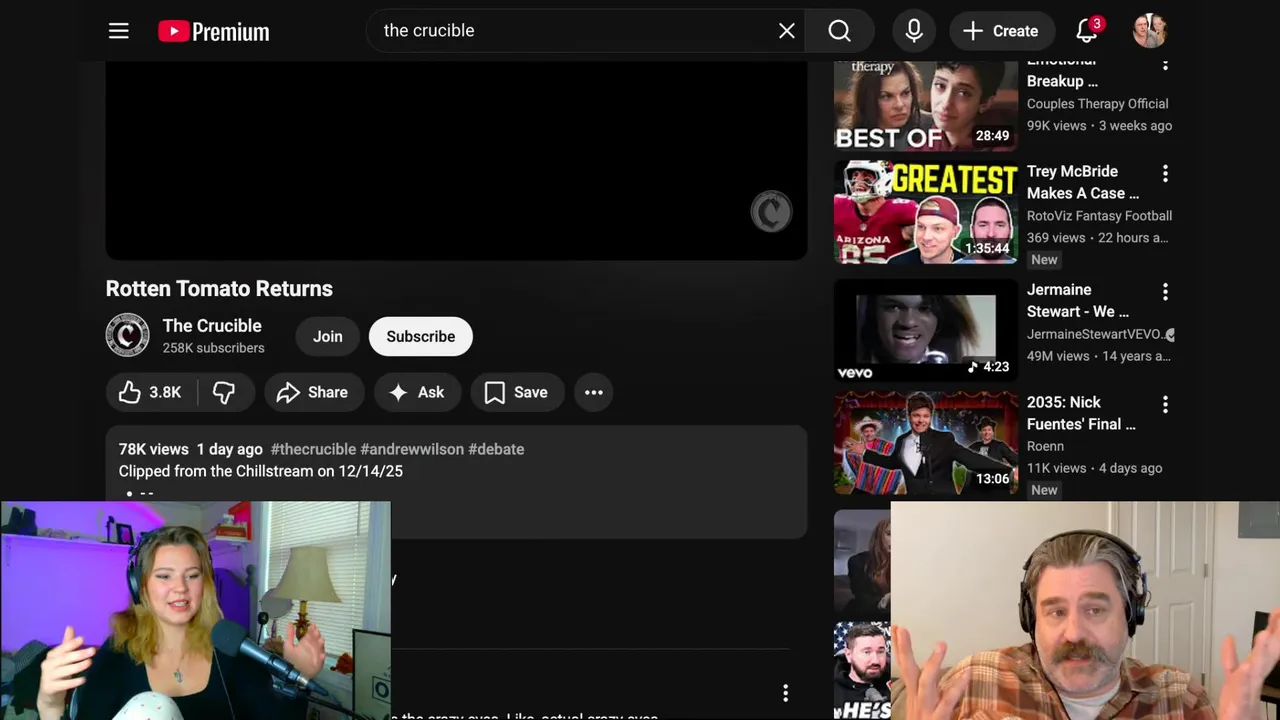The image size is (1280, 720).
Task: Open the account avatar menu
Action: (1150, 31)
